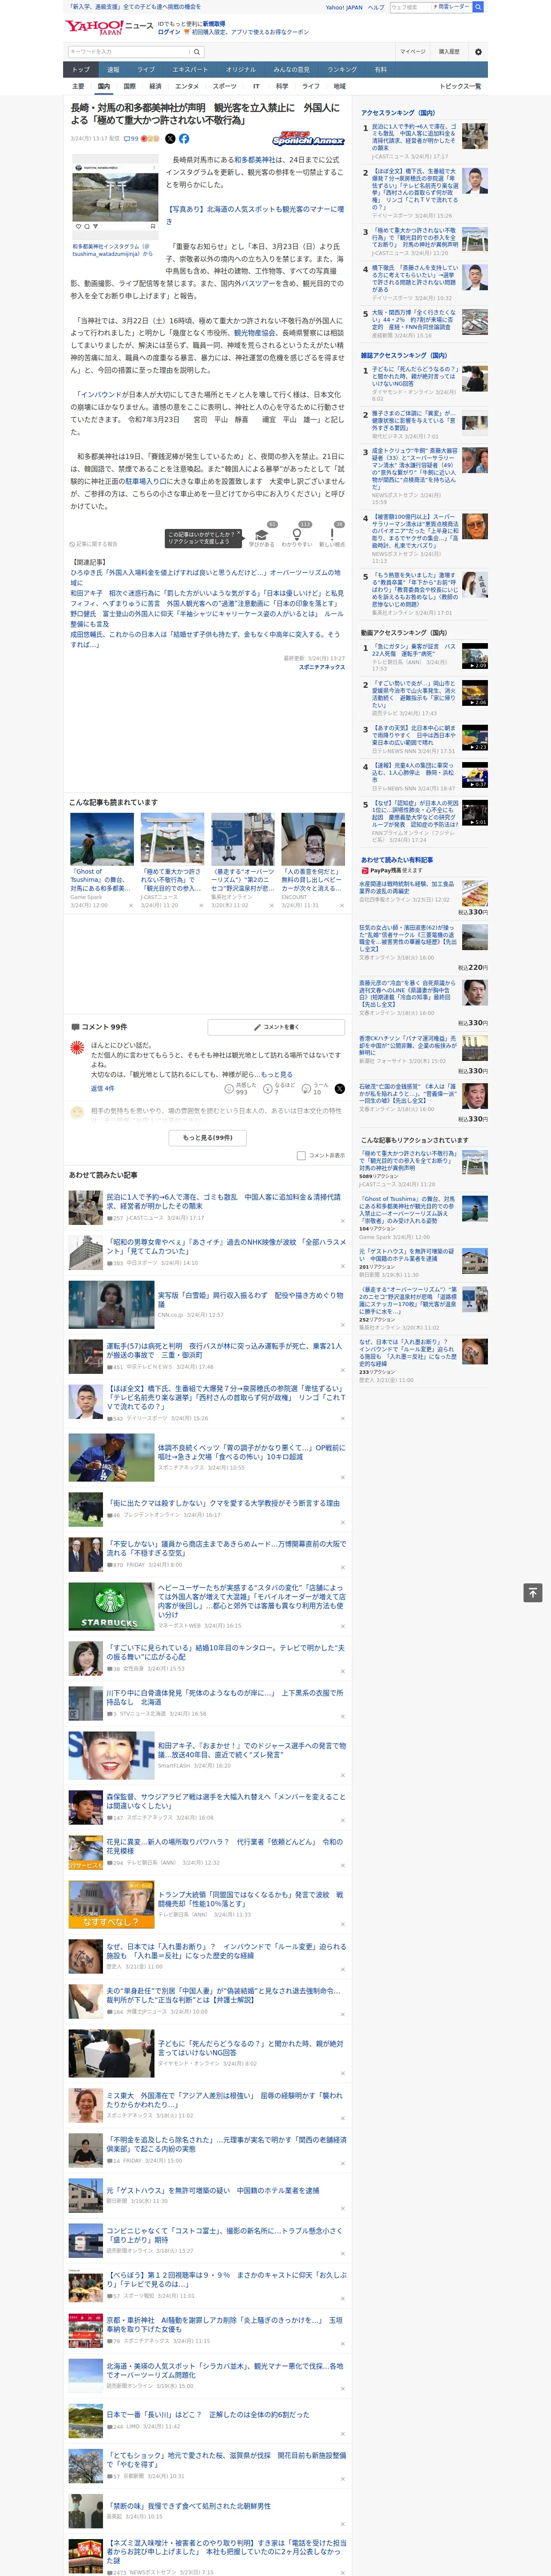Viewport: 551px width, 2576px height.
Task: Play the second video ranking thumbnail (2:06)
Action: click(475, 693)
